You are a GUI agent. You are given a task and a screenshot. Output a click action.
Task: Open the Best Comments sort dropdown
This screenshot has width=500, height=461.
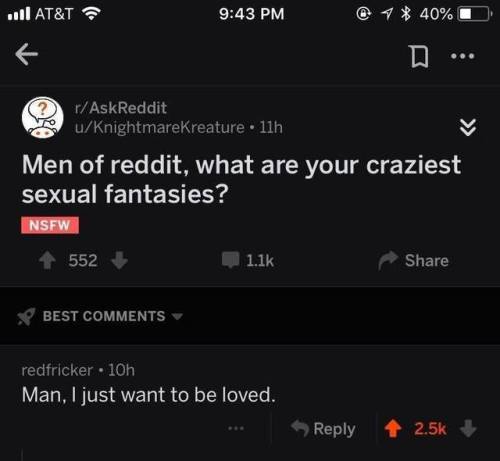tap(112, 316)
